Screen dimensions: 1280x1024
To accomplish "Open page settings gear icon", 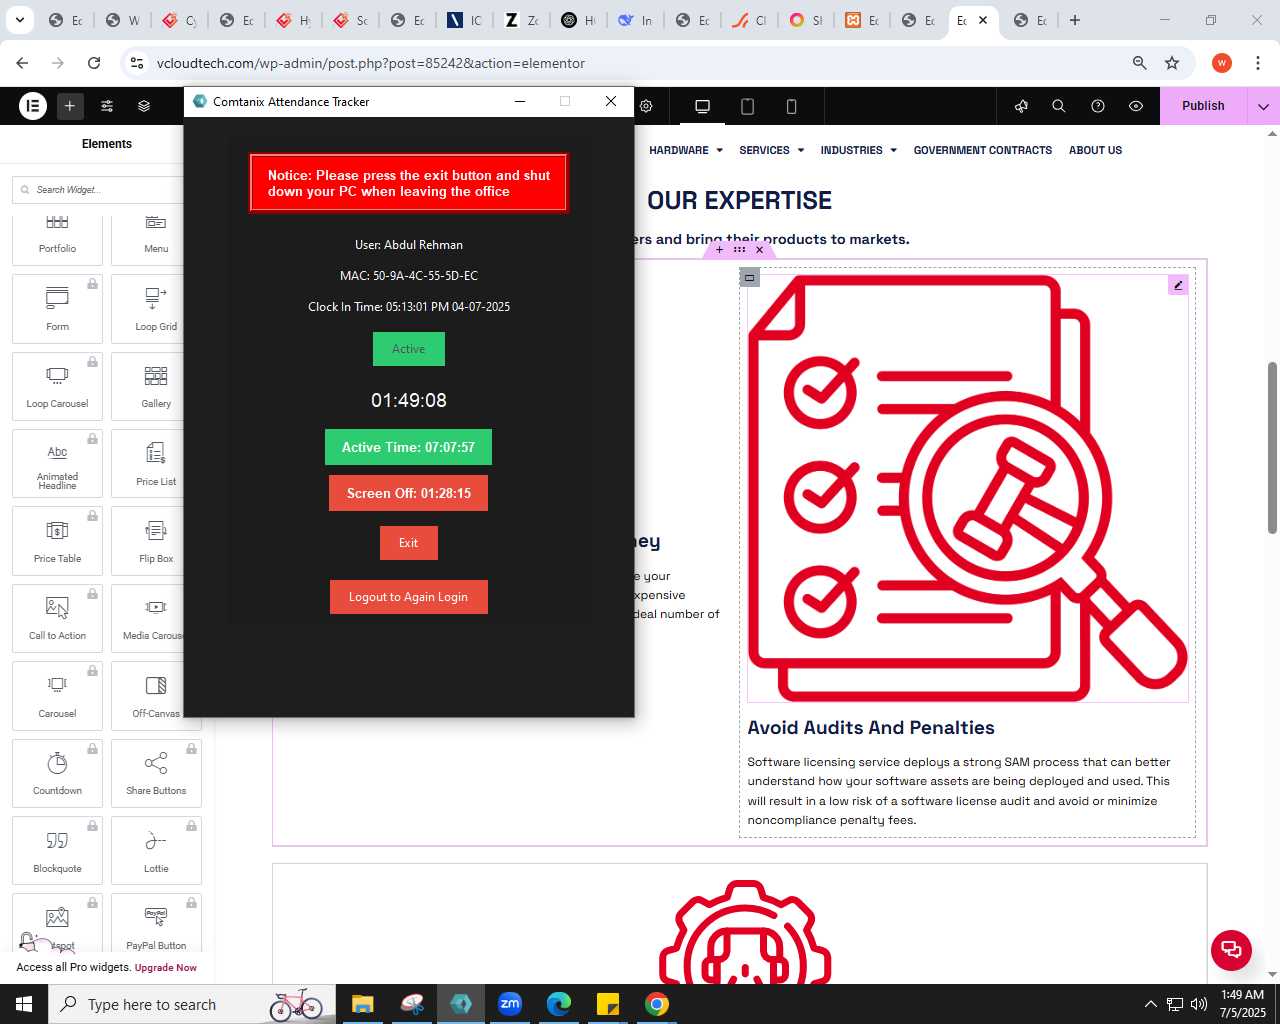I will pyautogui.click(x=646, y=106).
